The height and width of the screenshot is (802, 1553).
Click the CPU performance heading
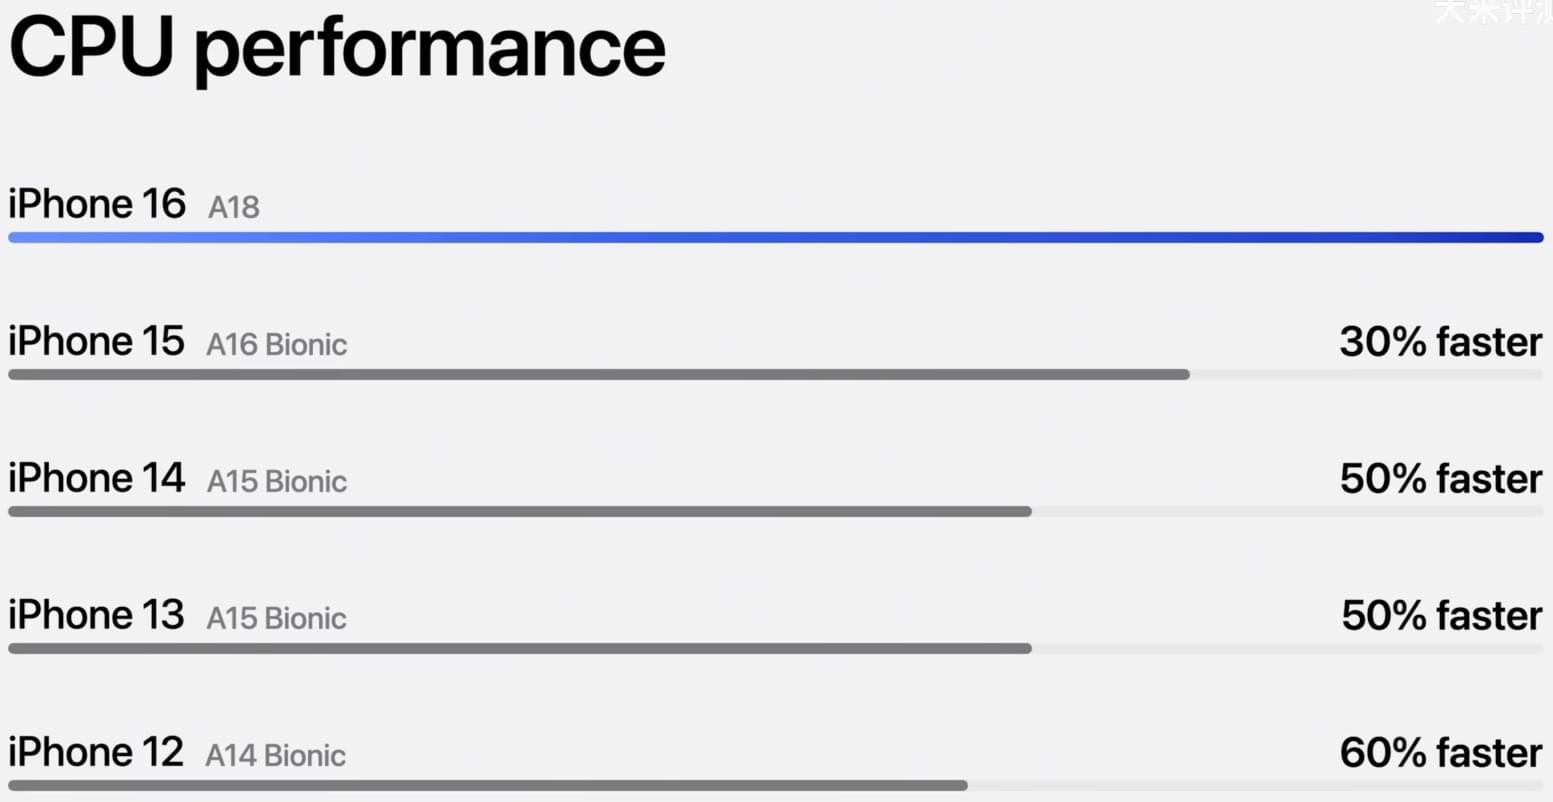(x=337, y=50)
